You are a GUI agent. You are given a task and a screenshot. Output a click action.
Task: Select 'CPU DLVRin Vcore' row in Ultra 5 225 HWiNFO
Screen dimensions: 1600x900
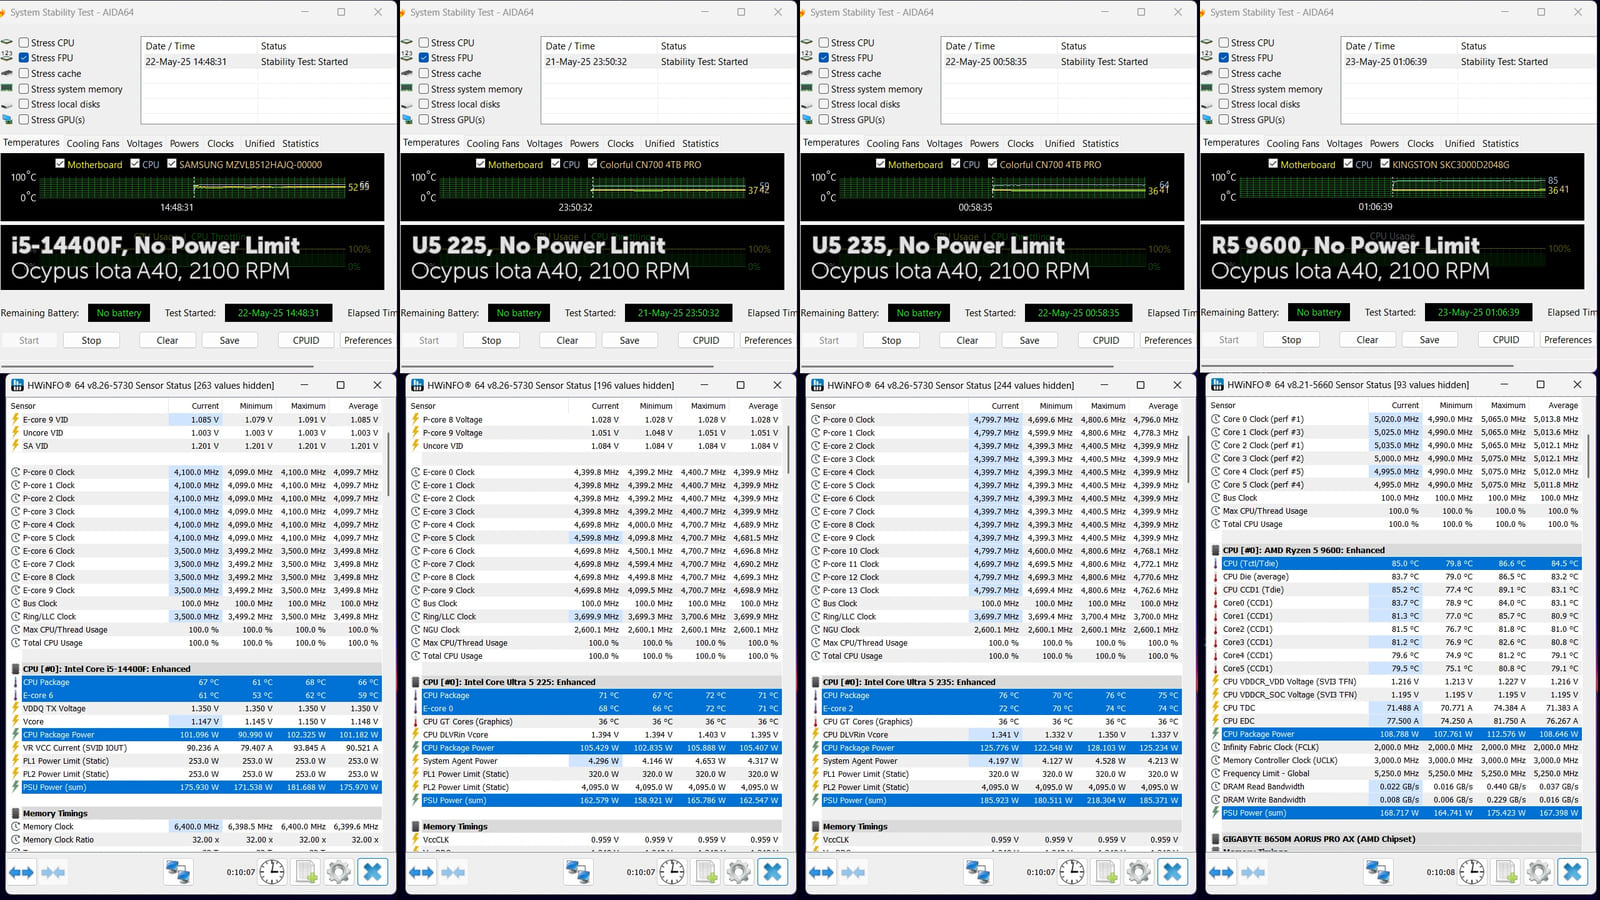pyautogui.click(x=596, y=734)
